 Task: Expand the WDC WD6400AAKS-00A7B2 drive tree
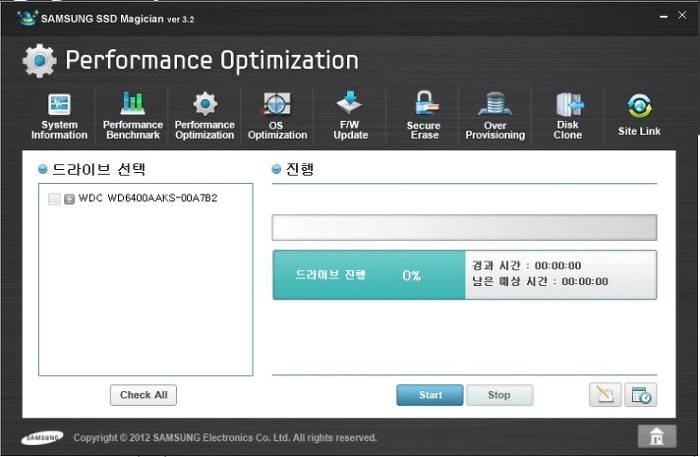(x=69, y=199)
